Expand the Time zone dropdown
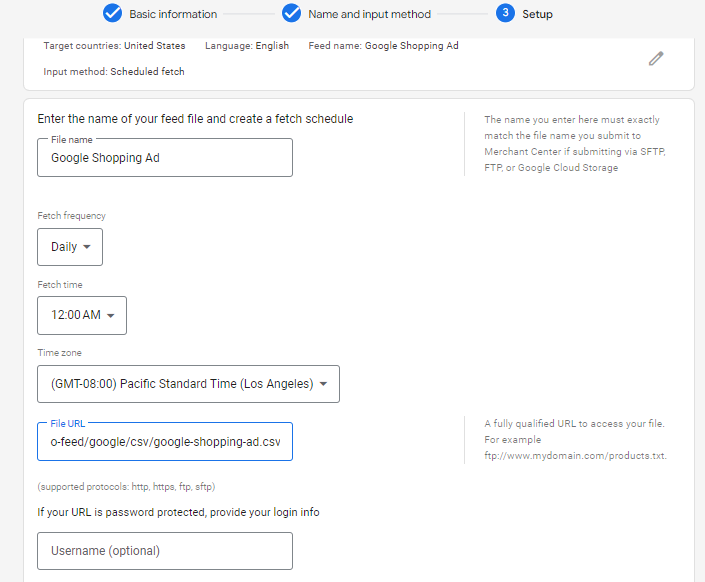 click(x=188, y=384)
